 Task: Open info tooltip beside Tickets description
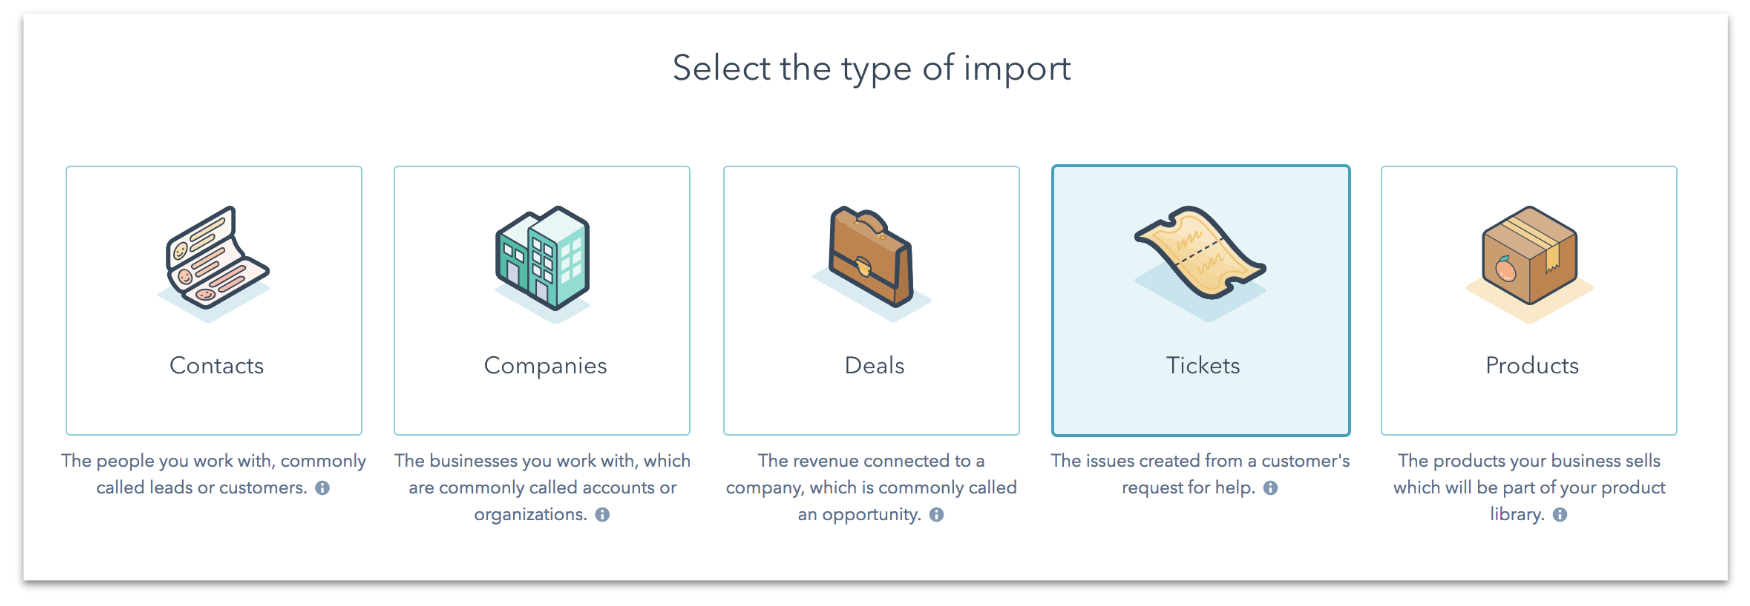[x=1270, y=488]
